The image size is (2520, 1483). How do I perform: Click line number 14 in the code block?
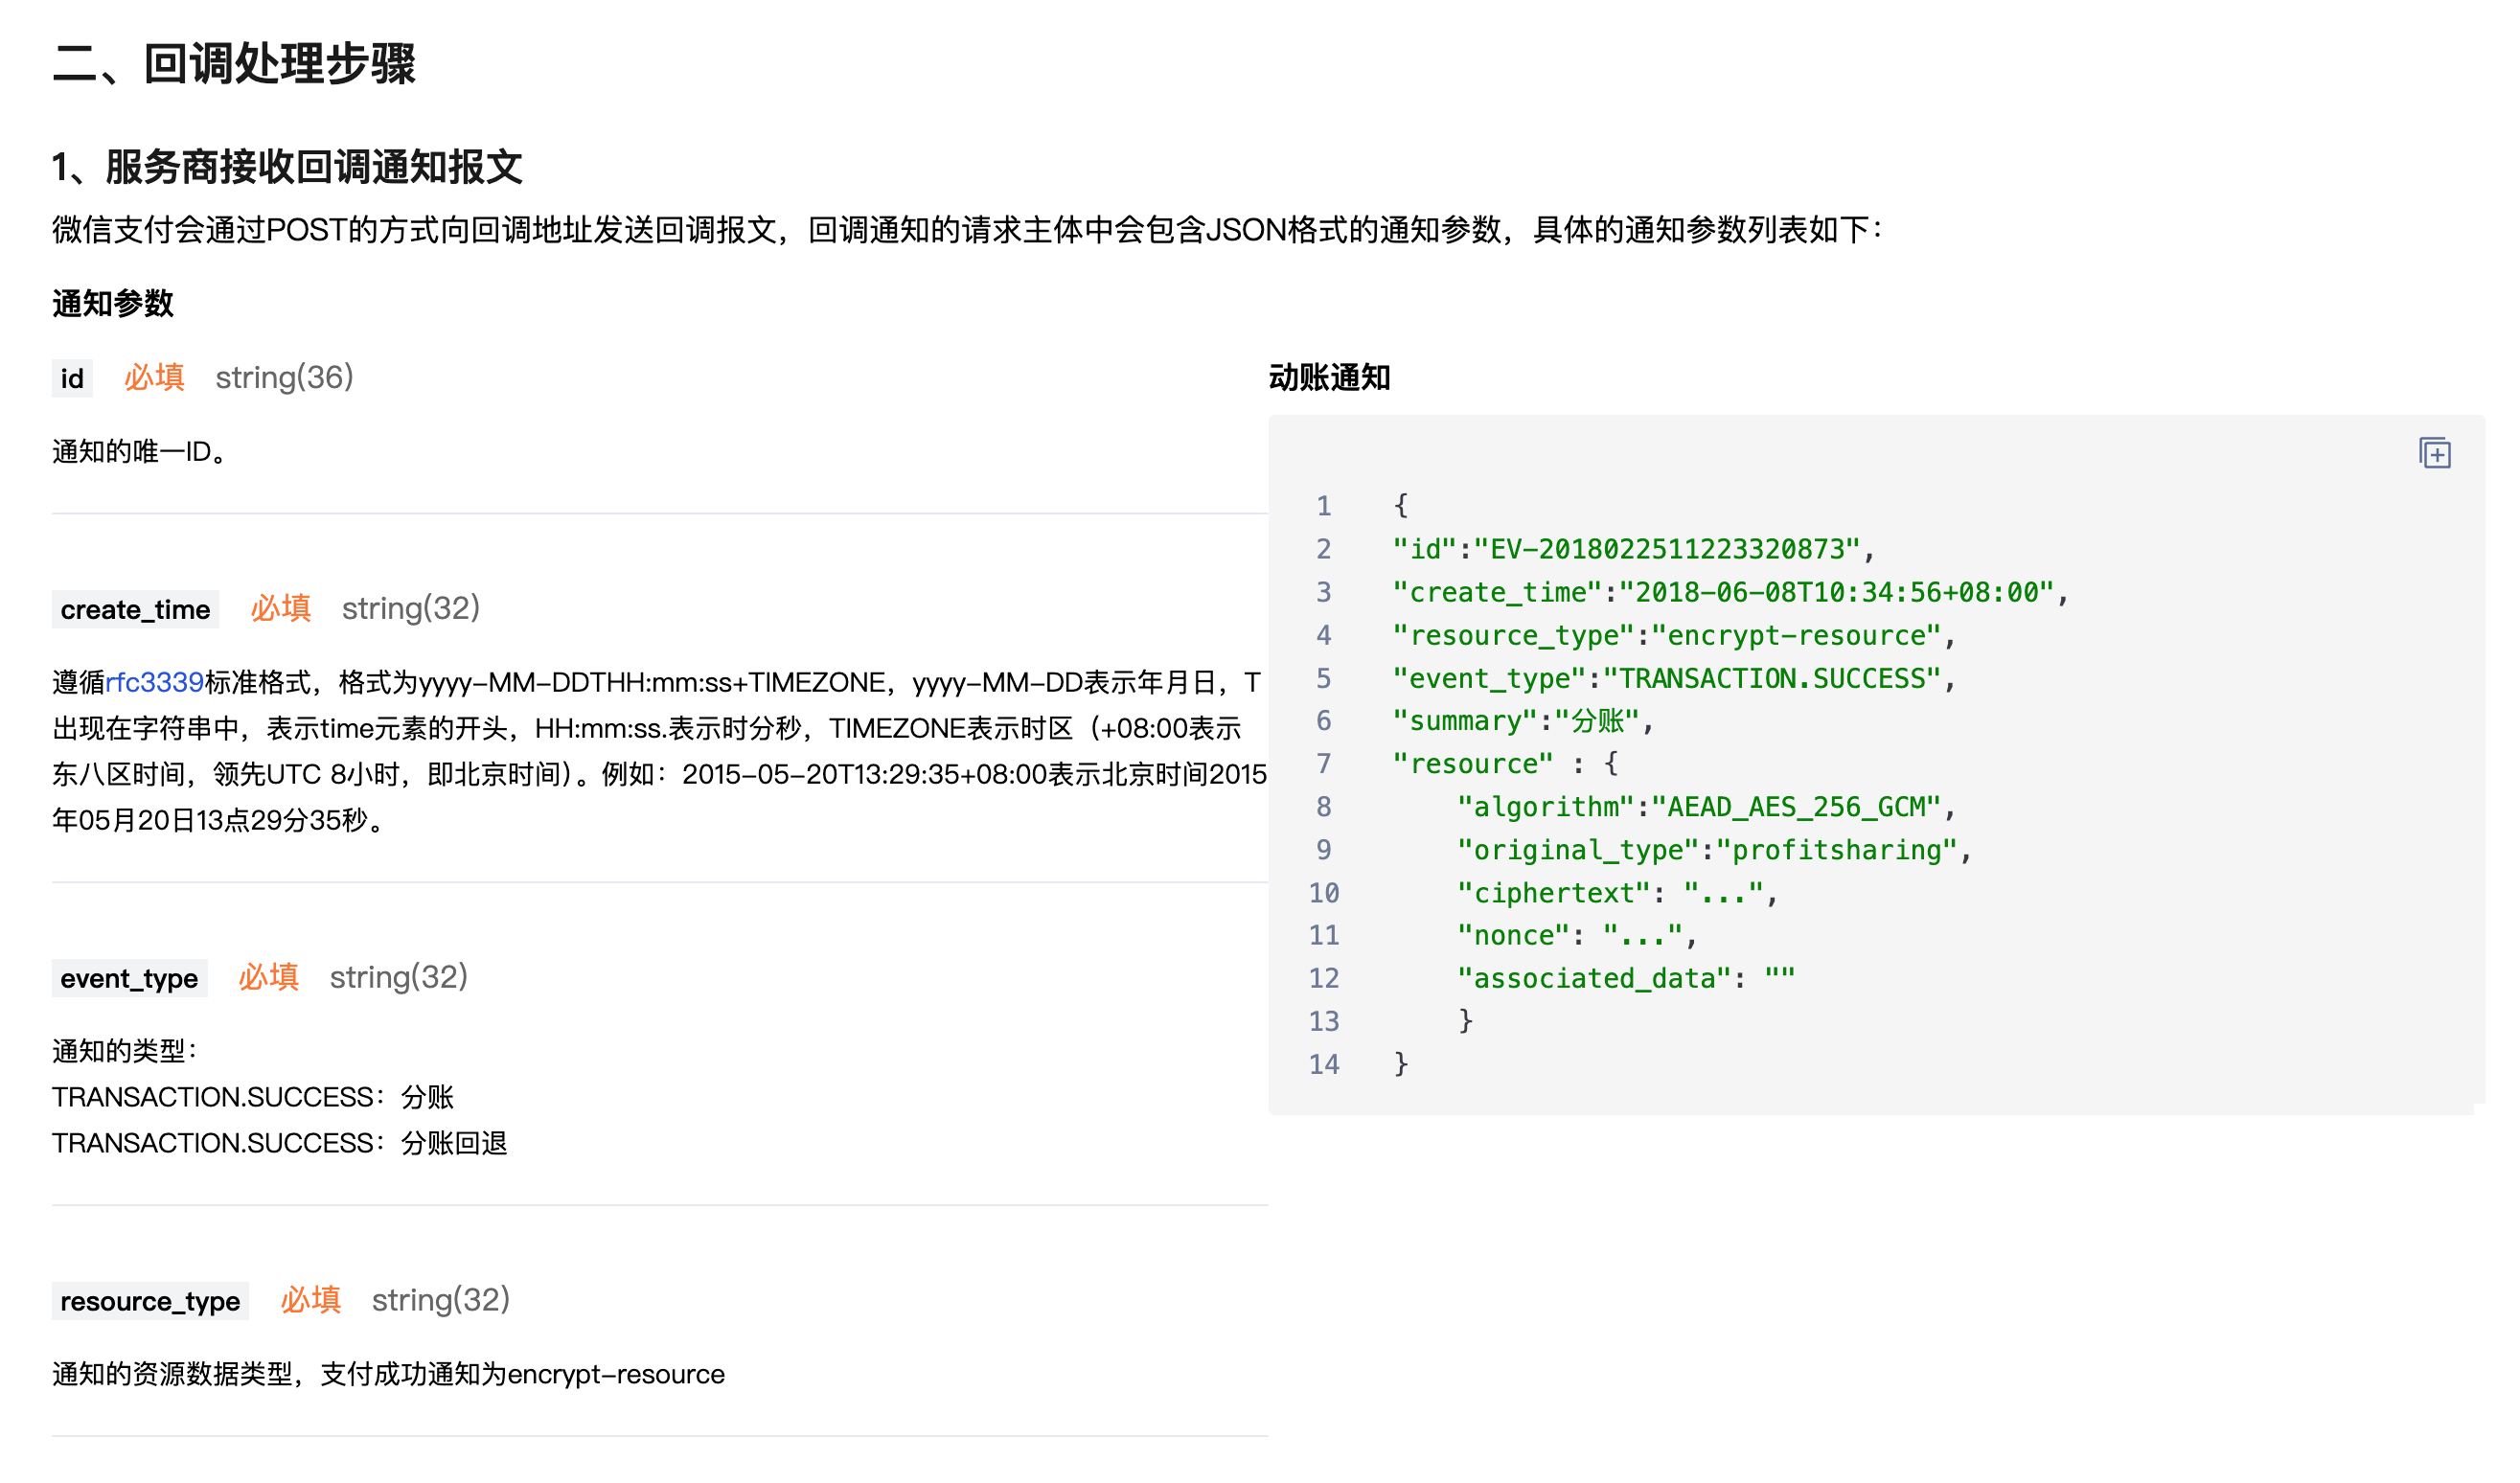tap(1323, 1064)
